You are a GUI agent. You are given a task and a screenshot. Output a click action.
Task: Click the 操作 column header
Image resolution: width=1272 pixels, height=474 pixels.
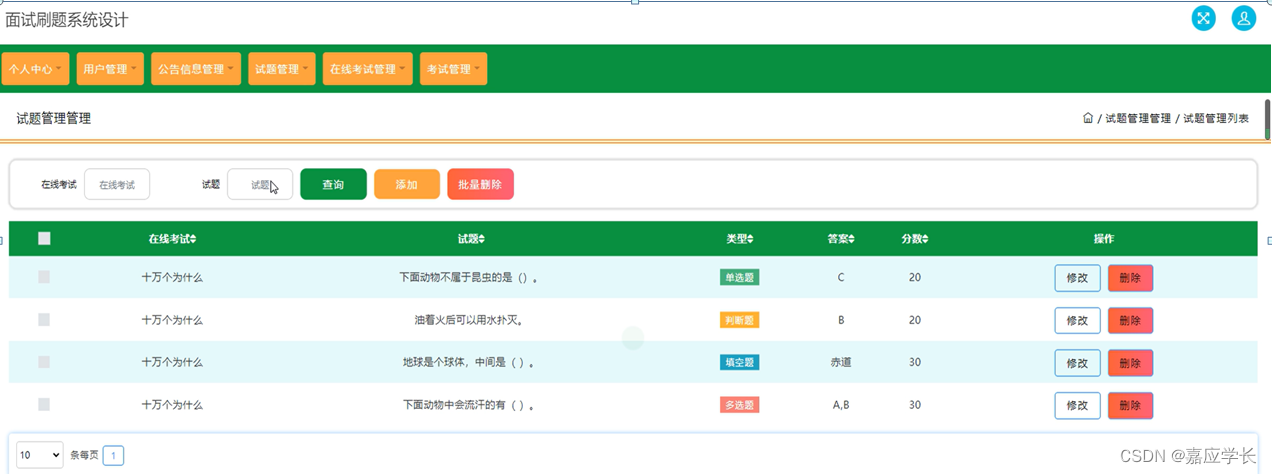[1104, 239]
